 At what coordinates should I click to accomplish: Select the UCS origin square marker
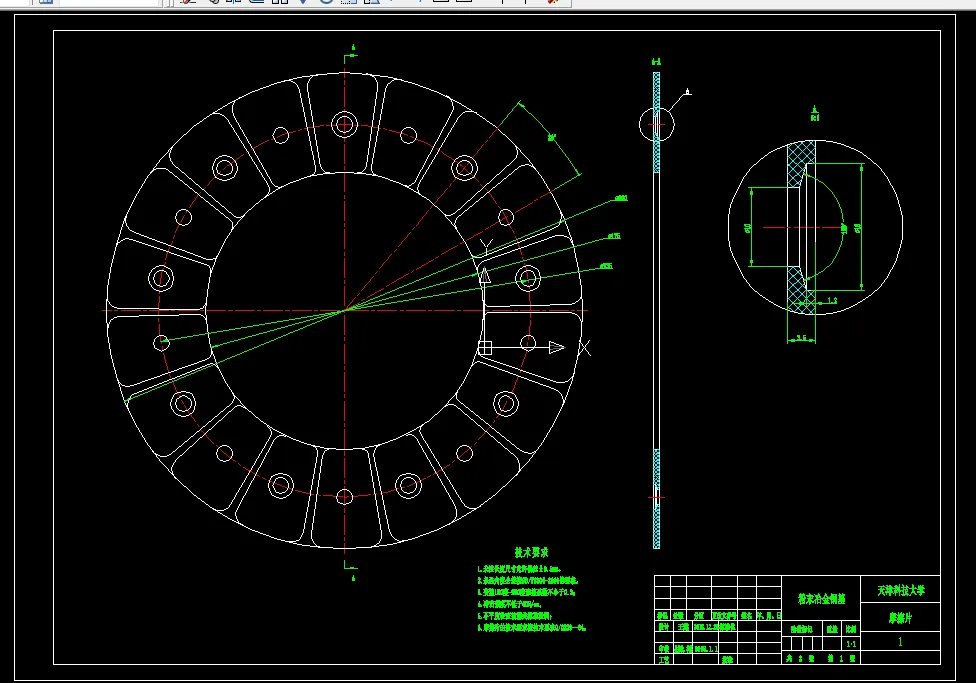[485, 347]
